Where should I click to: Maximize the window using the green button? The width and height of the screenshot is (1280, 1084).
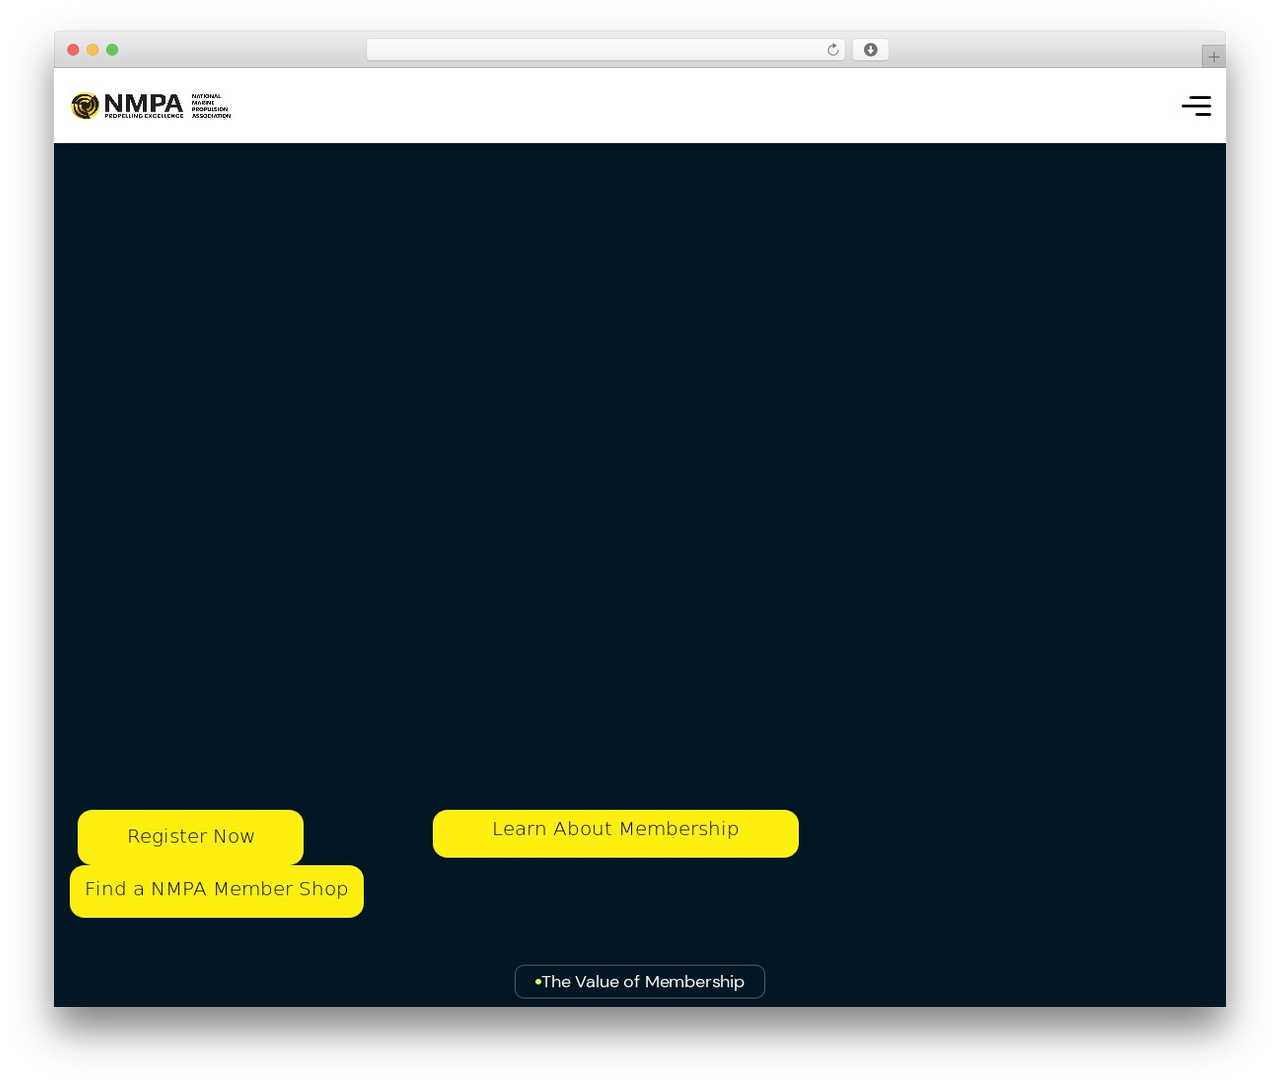[x=112, y=50]
